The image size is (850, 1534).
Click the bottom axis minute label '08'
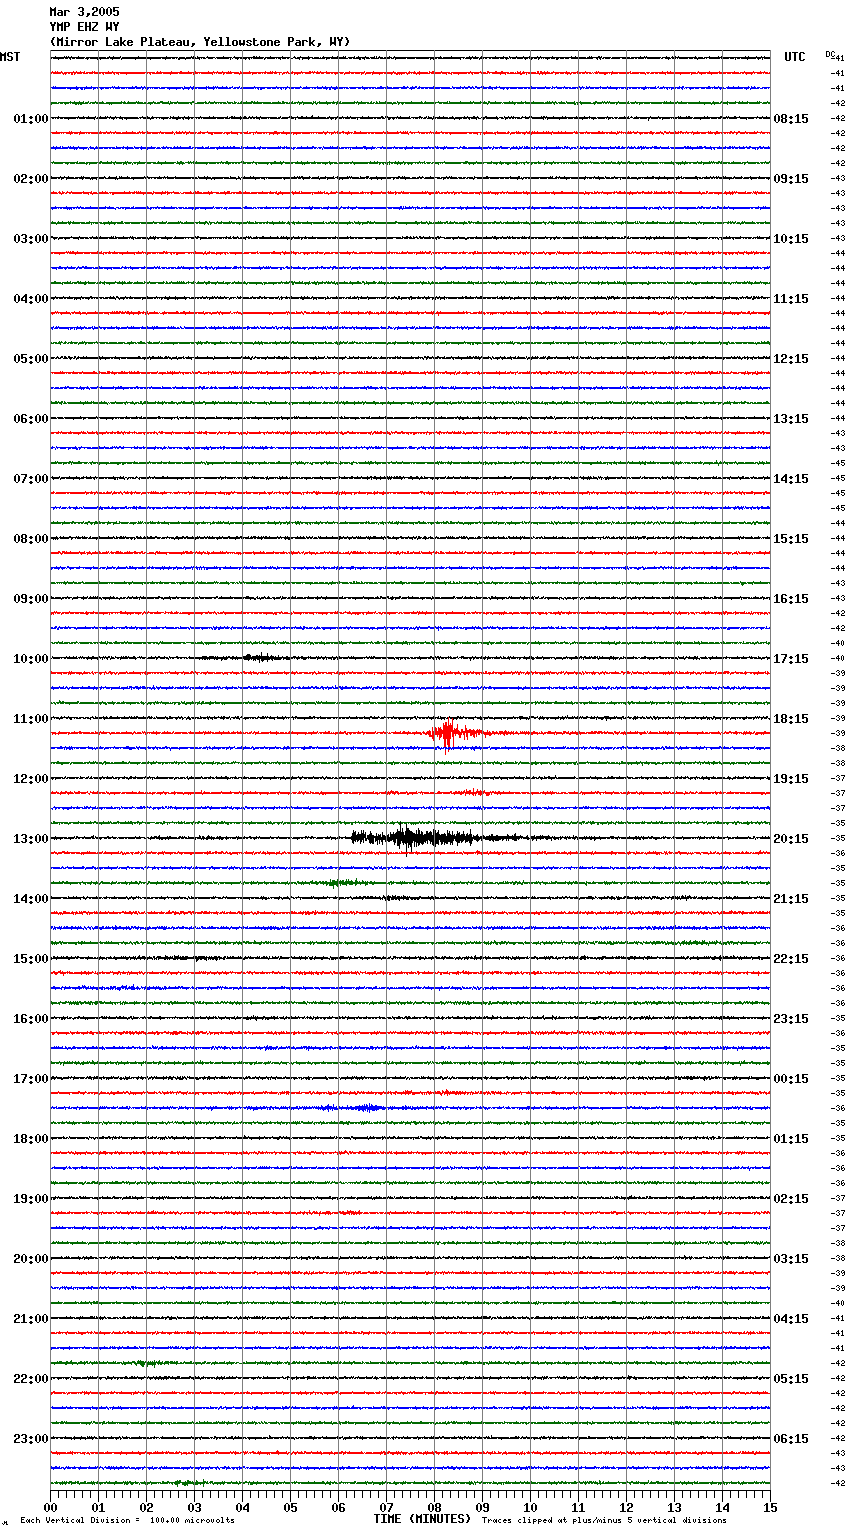click(x=435, y=1507)
